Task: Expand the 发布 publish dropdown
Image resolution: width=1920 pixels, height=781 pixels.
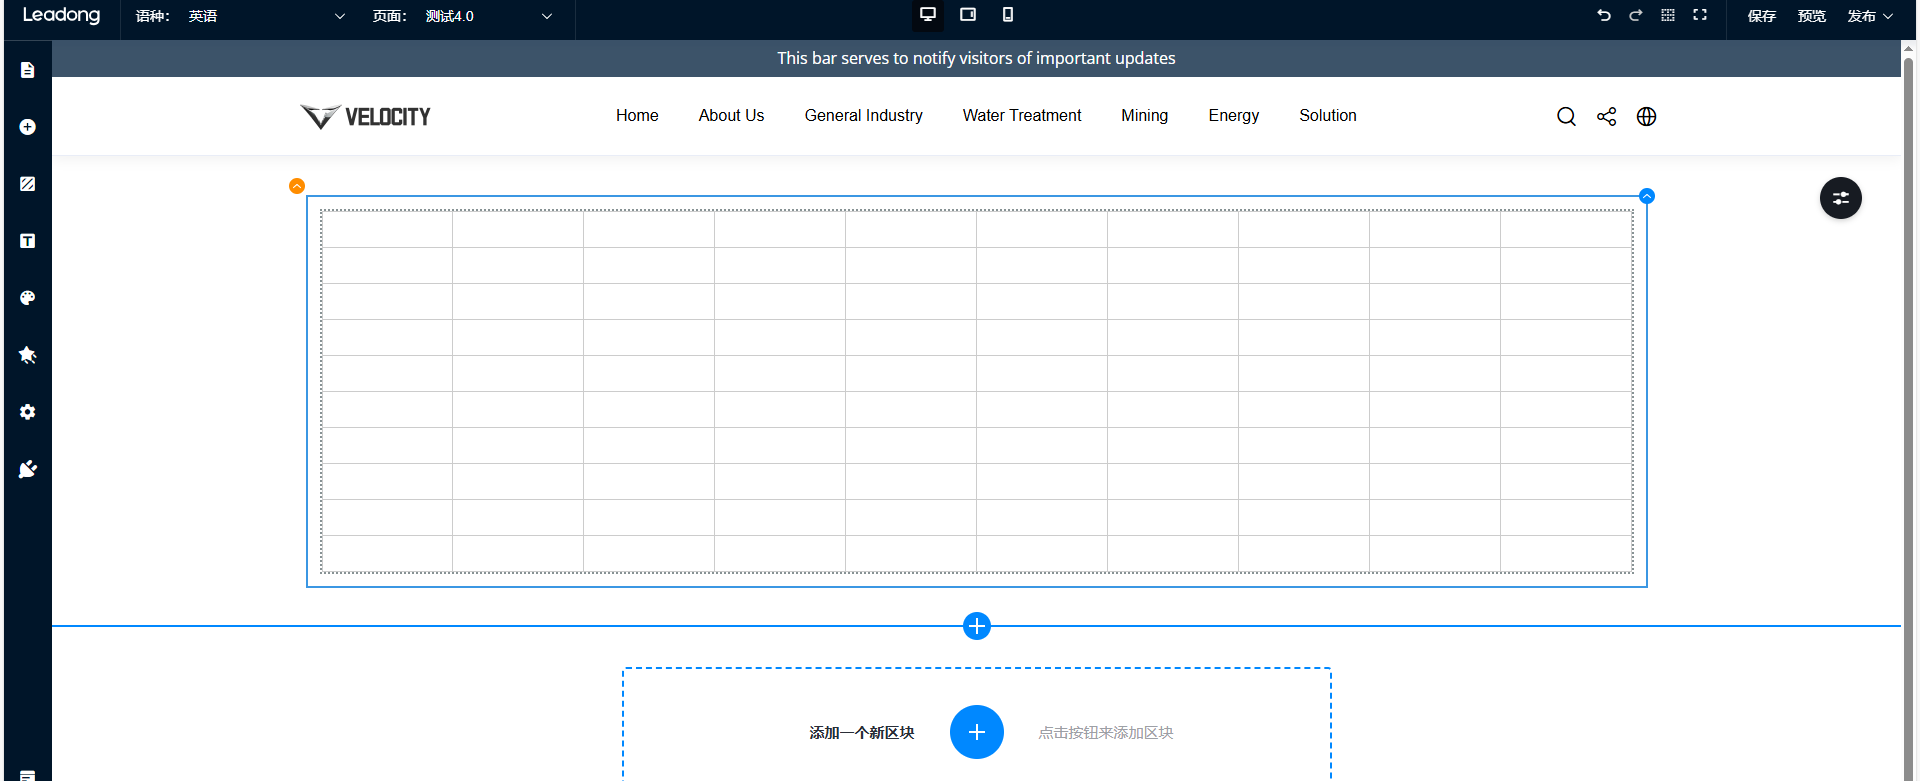Action: pyautogui.click(x=1870, y=17)
